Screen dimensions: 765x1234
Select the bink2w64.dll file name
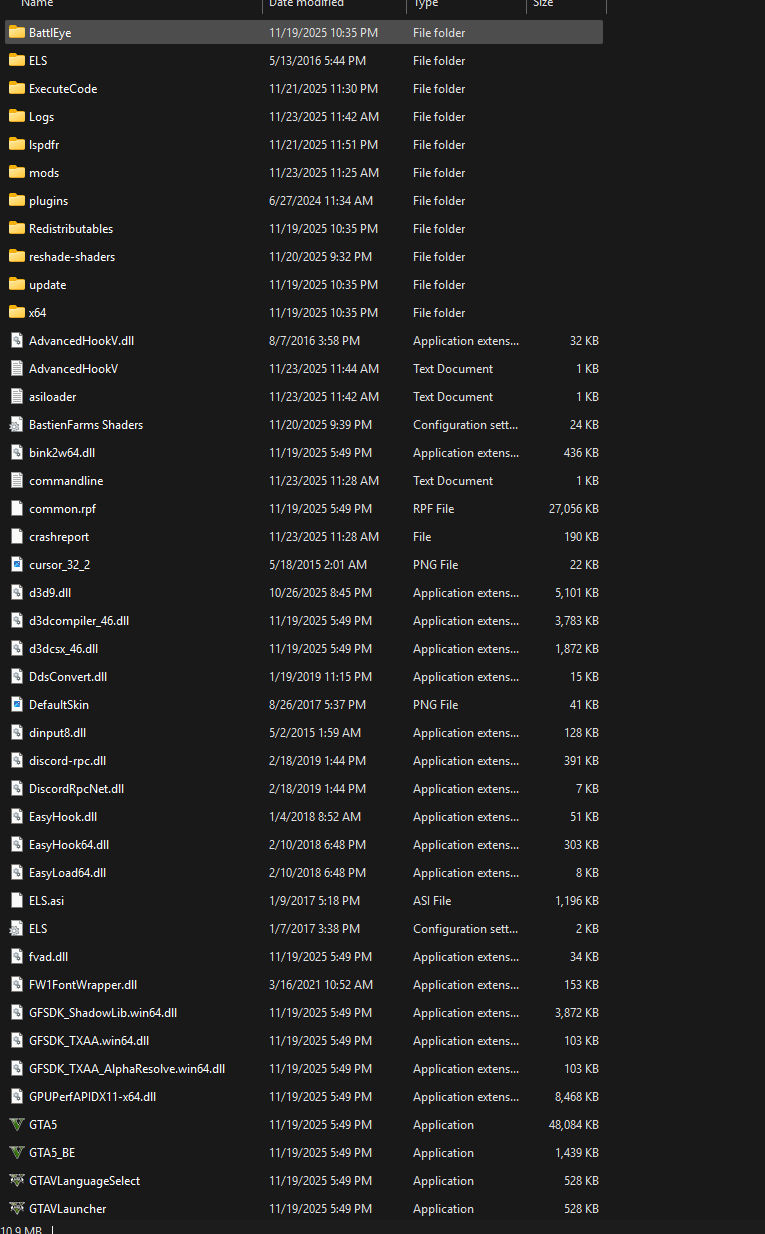pos(62,453)
